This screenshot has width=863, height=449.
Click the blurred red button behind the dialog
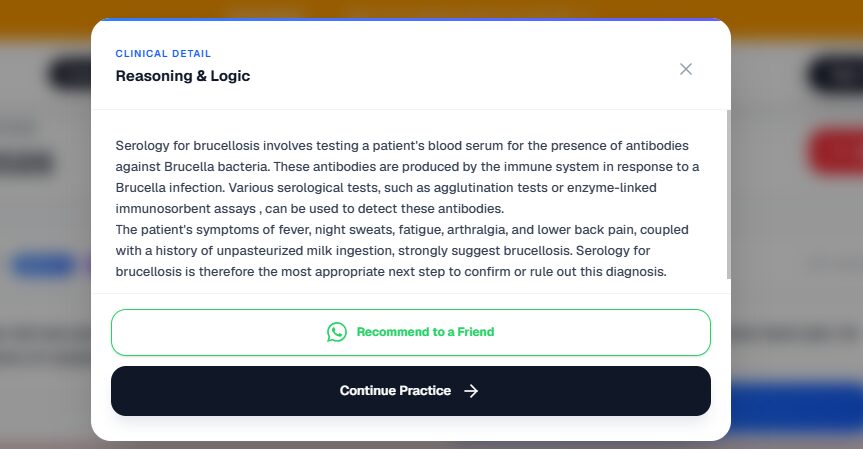tap(835, 151)
